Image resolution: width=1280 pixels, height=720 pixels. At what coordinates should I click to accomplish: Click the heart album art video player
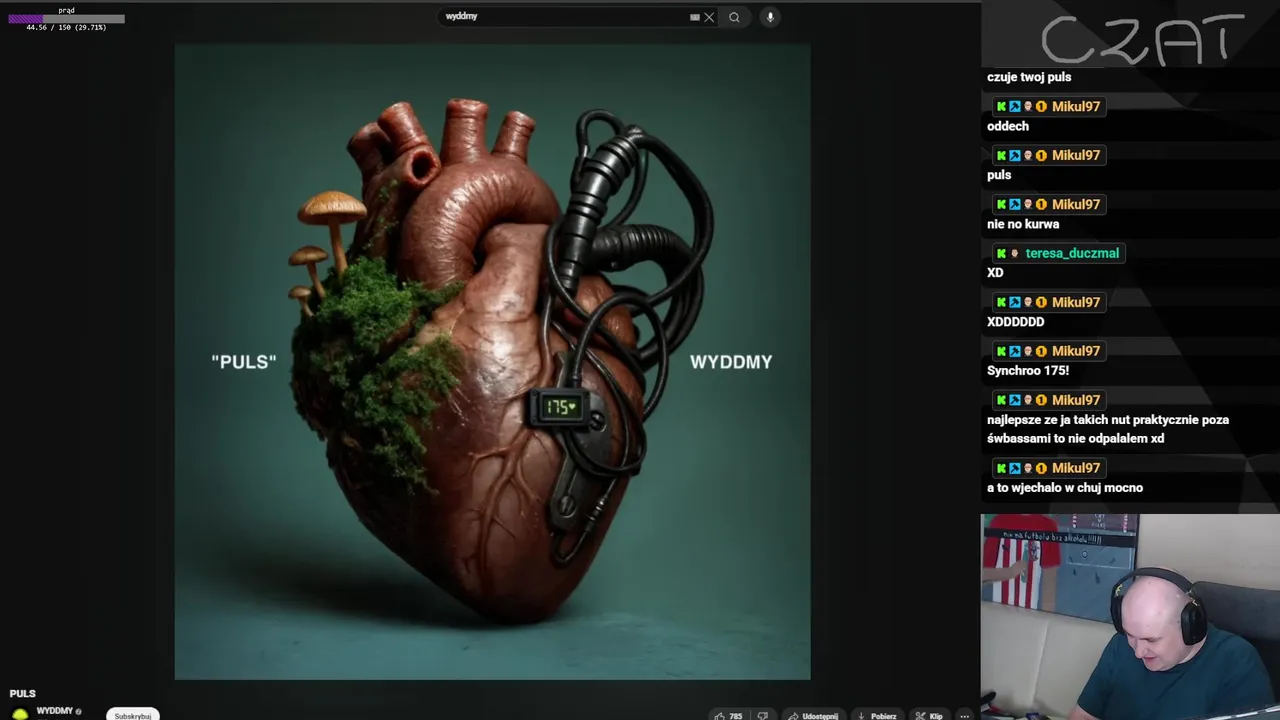coord(492,361)
